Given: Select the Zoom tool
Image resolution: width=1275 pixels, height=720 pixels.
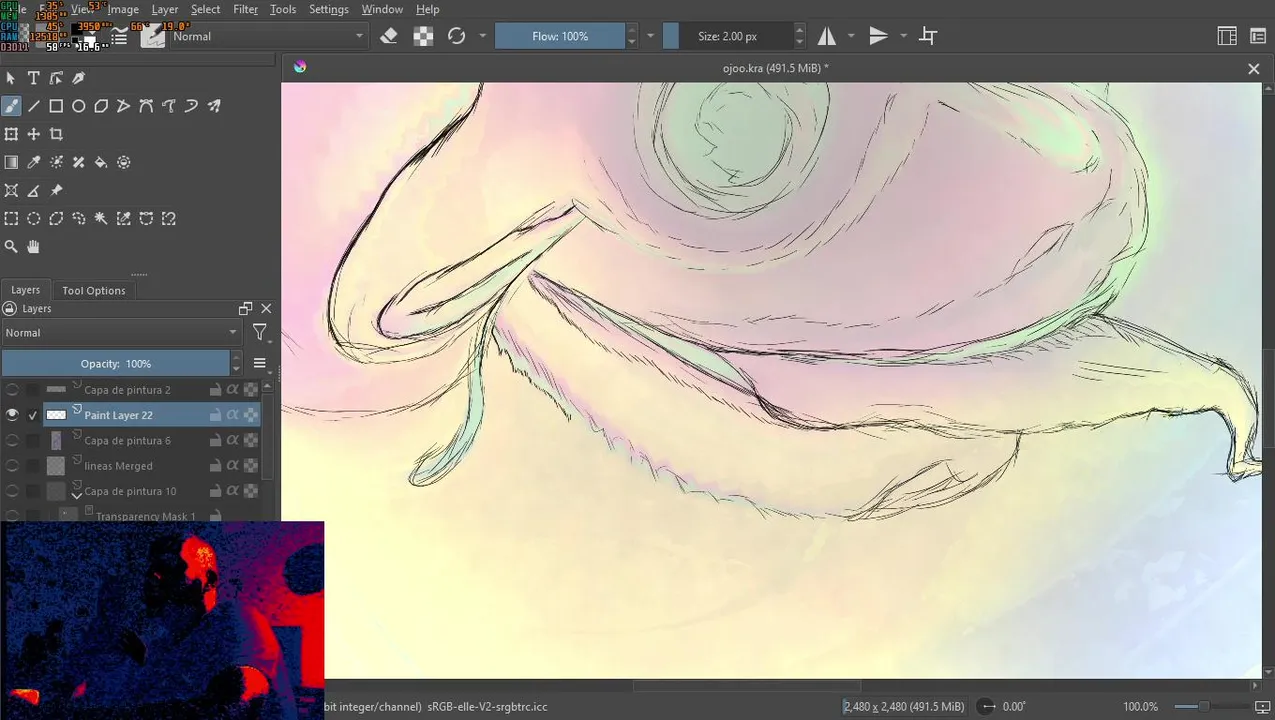Looking at the screenshot, I should (11, 246).
